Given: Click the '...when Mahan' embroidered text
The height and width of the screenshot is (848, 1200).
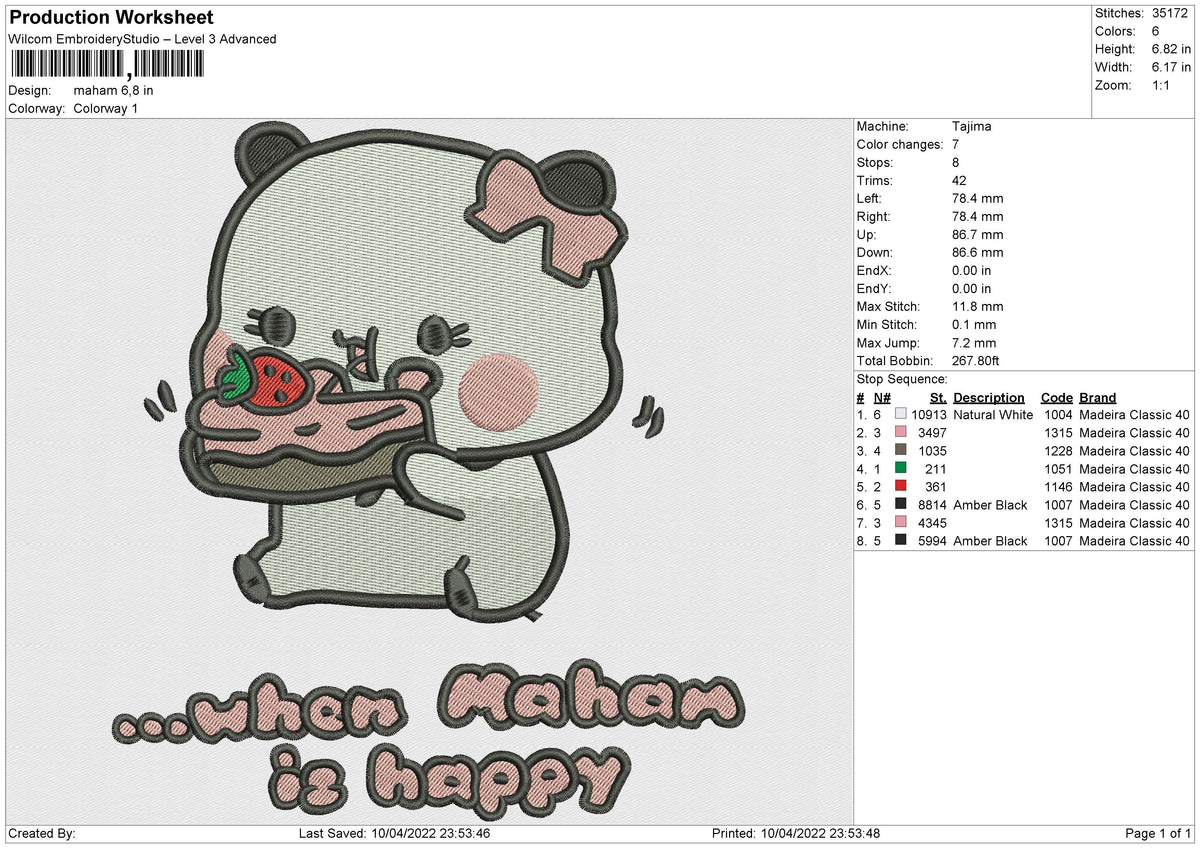Looking at the screenshot, I should 426,708.
